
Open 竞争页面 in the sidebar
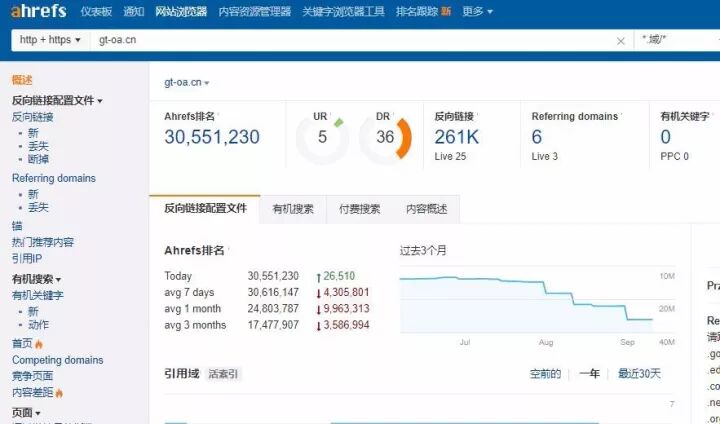pos(33,376)
